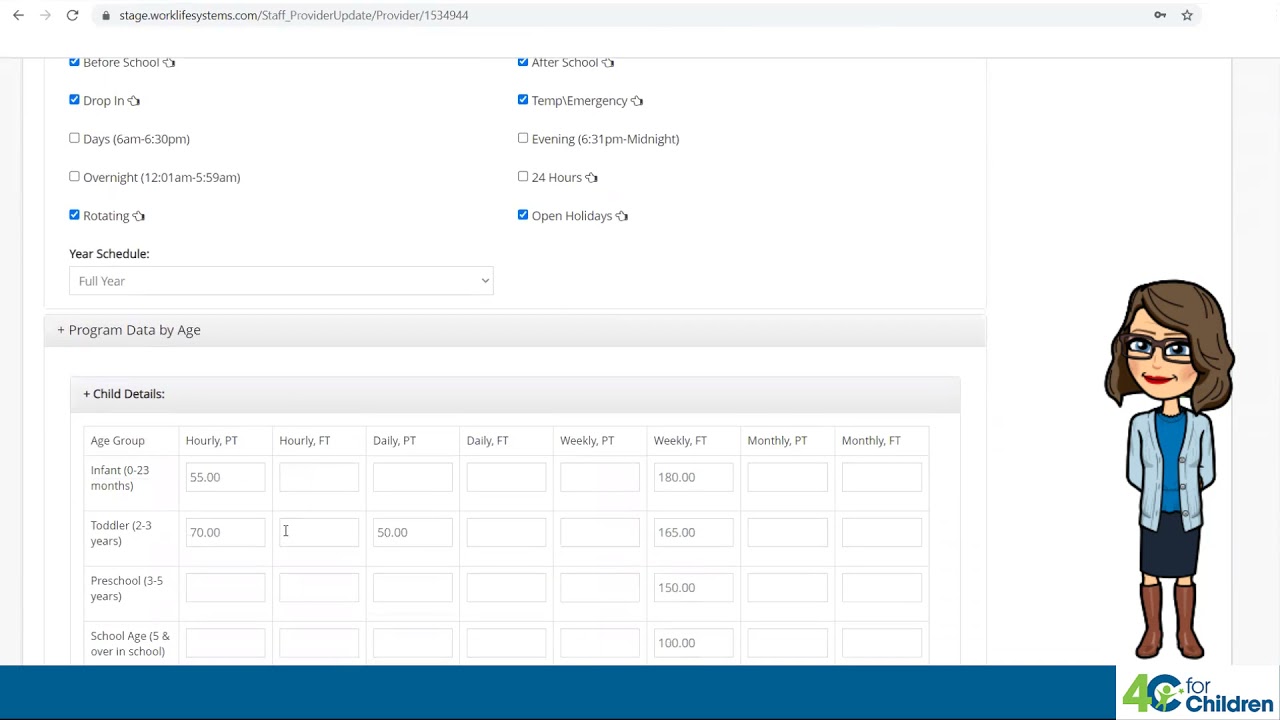Screen dimensions: 1280x720
Task: Click Infant Daily PT field
Action: [413, 477]
